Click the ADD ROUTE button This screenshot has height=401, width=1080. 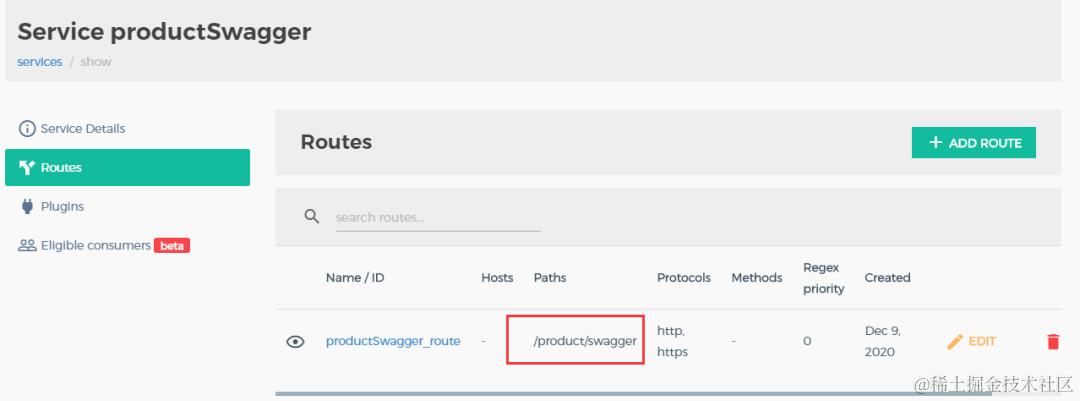click(973, 143)
